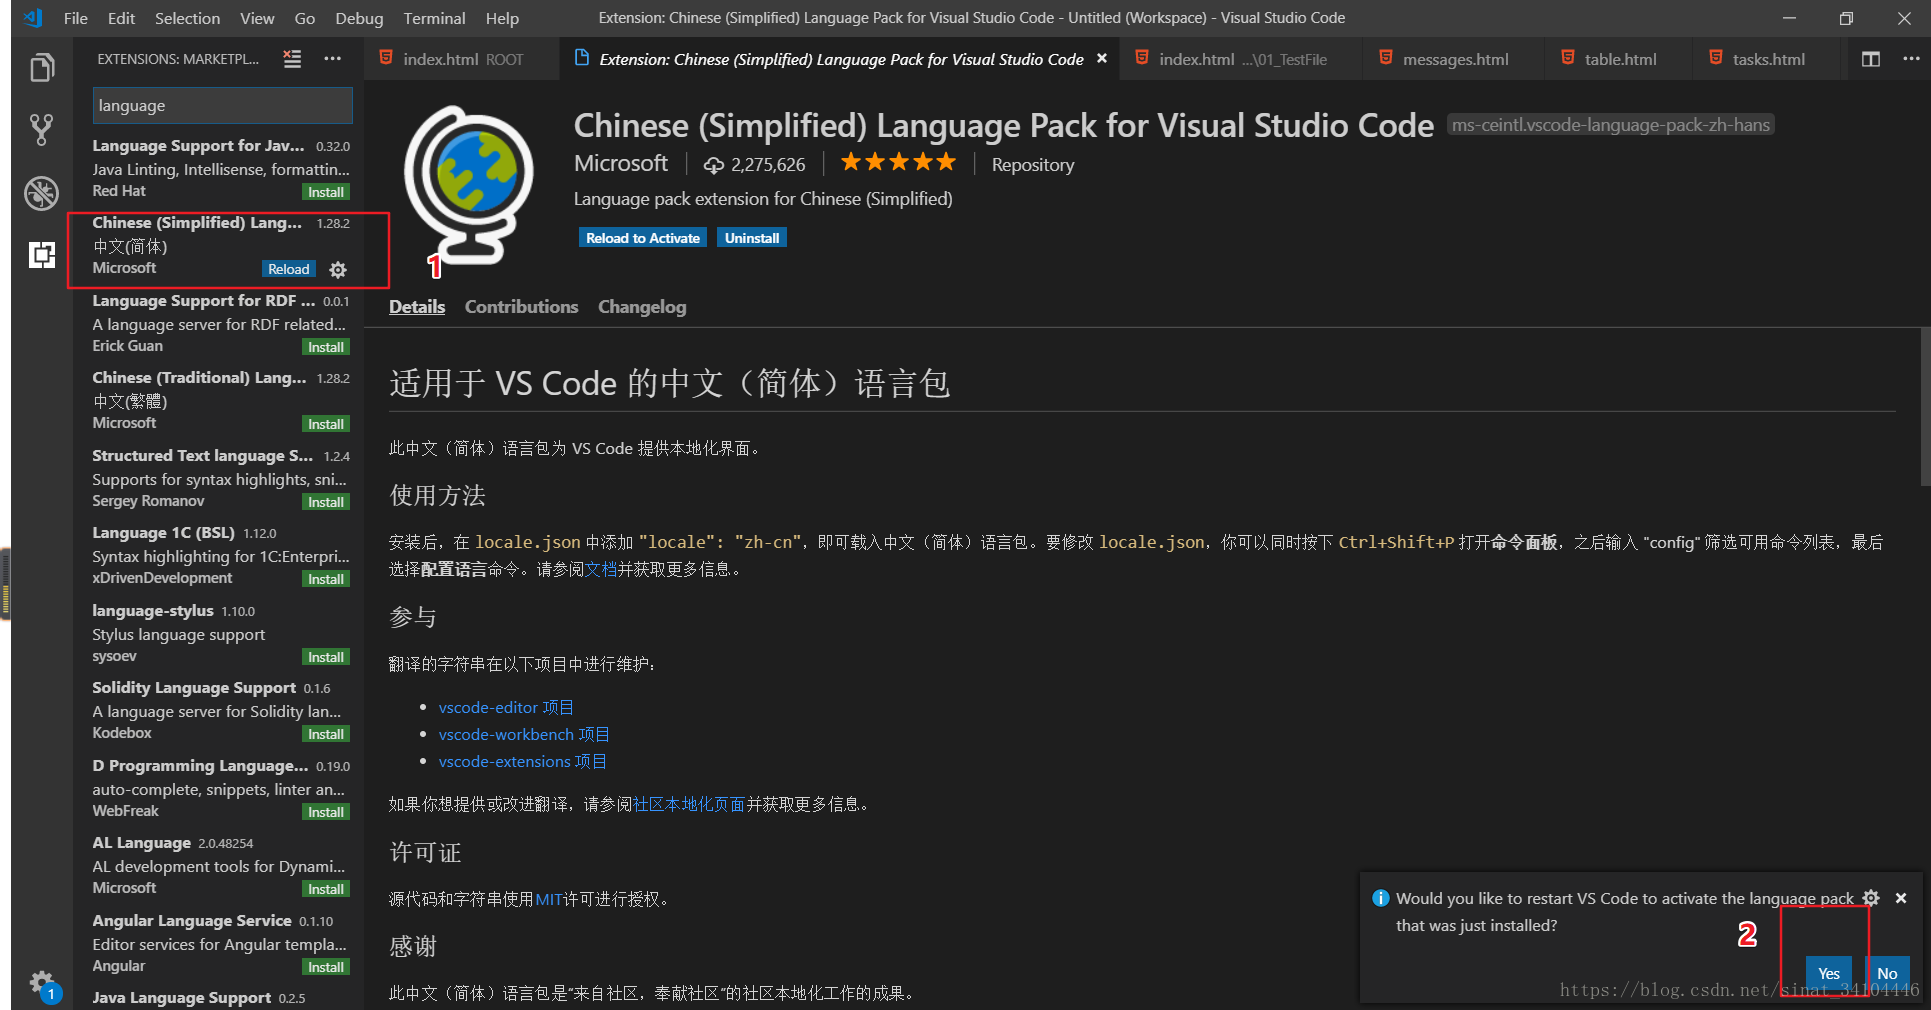Viewport: 1931px width, 1010px height.
Task: Split the editor to the right
Action: [x=1870, y=59]
